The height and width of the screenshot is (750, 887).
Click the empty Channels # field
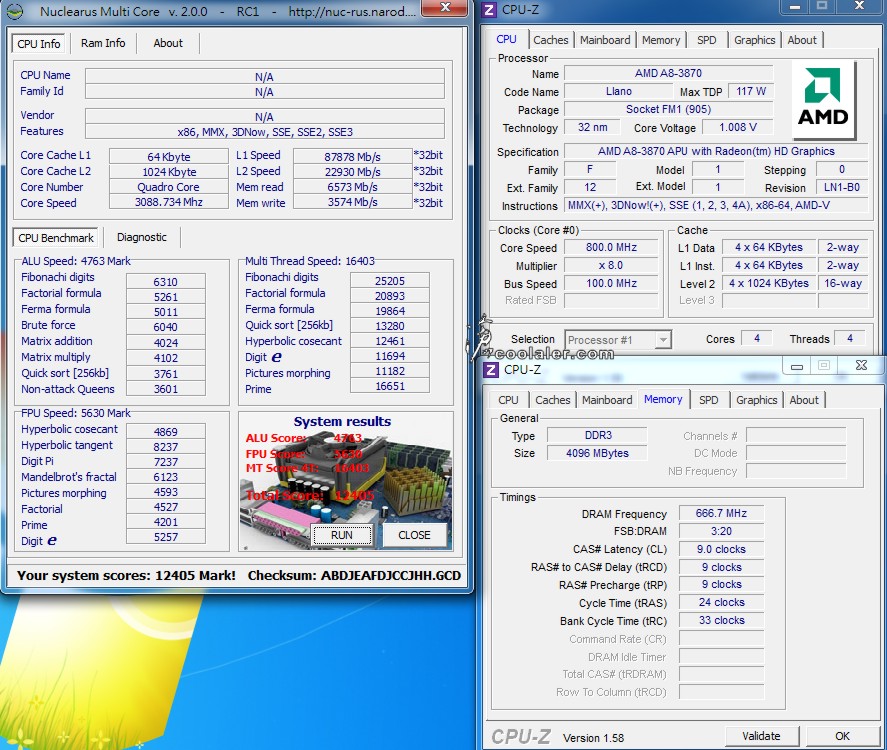(796, 436)
